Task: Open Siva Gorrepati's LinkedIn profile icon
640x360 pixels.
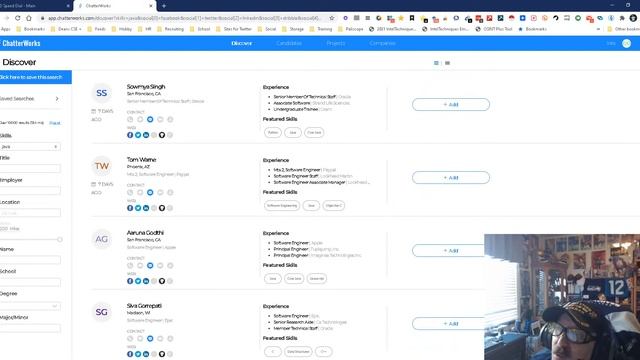Action: (146, 354)
